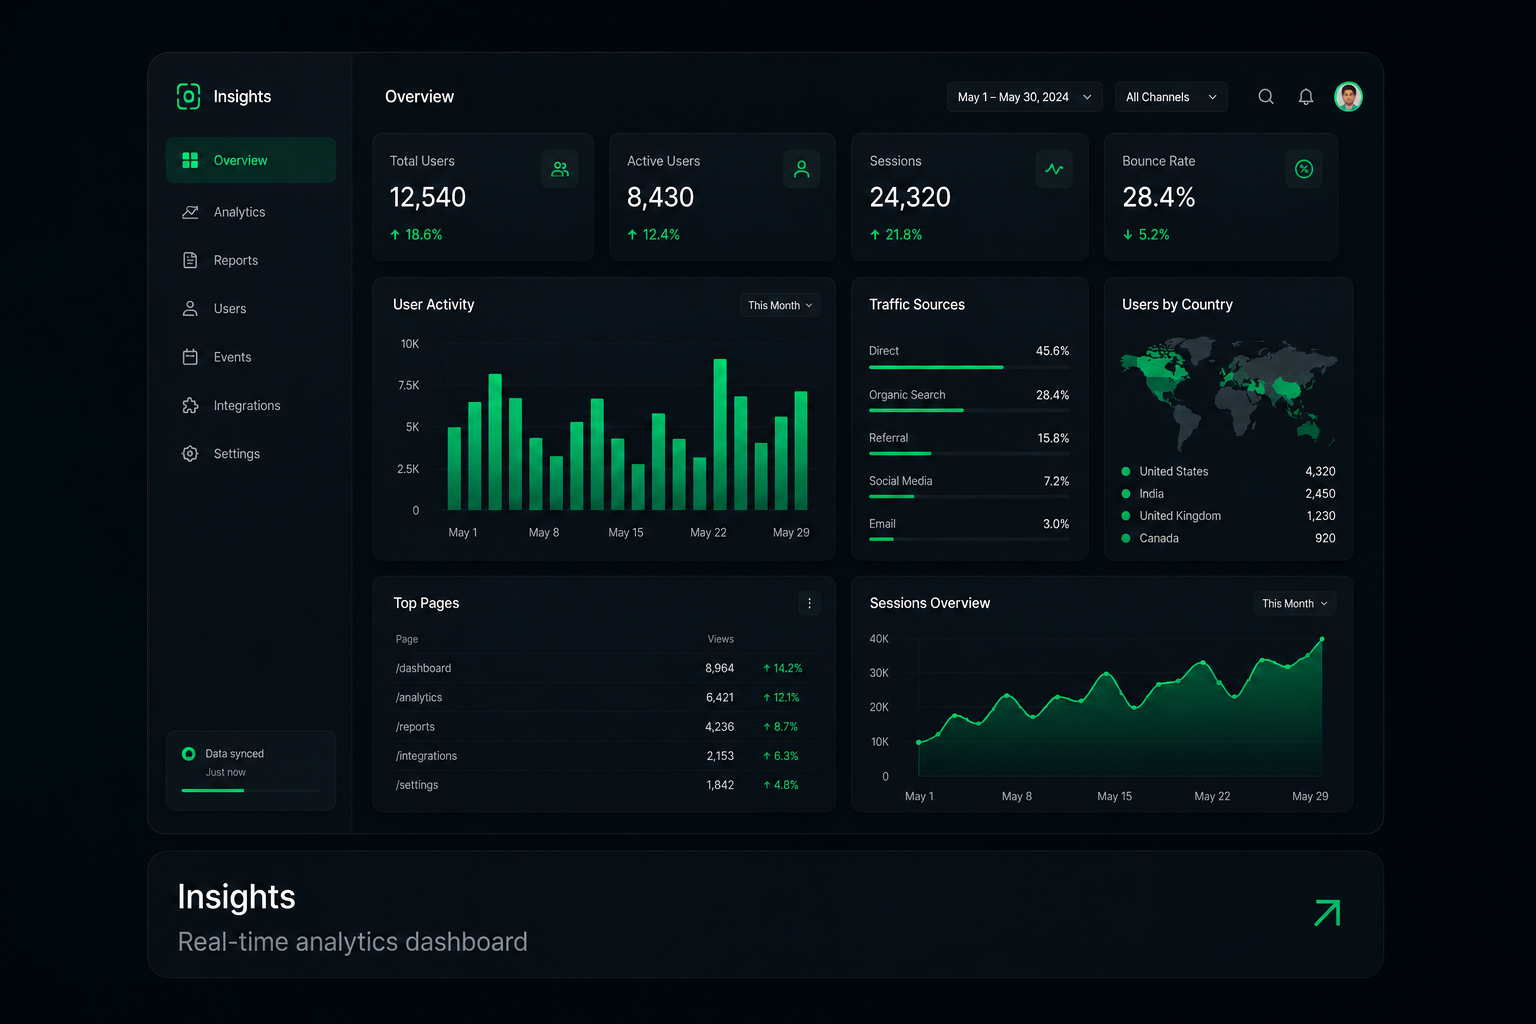Click the 8,964 views value
Screen dimensions: 1536x1024
coord(719,668)
